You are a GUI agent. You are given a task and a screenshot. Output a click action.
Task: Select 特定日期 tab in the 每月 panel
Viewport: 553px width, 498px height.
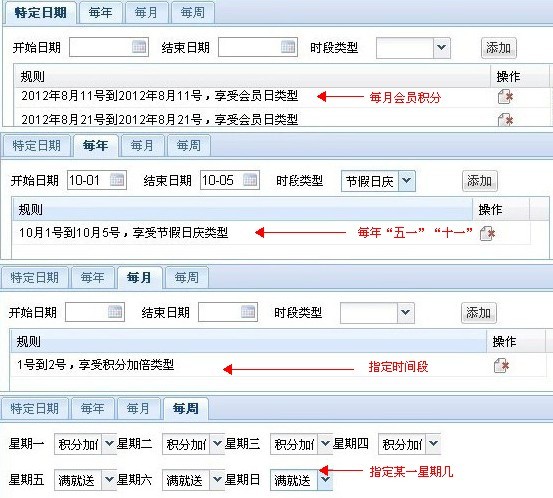pos(35,278)
